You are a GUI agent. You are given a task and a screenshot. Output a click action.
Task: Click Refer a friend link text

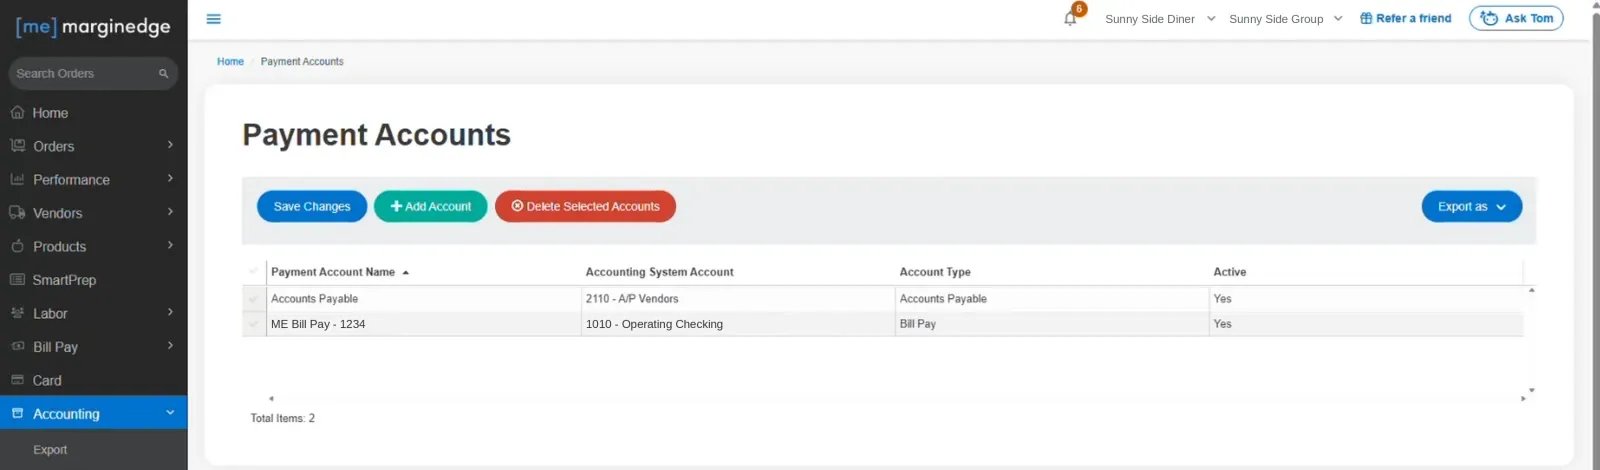coord(1413,18)
